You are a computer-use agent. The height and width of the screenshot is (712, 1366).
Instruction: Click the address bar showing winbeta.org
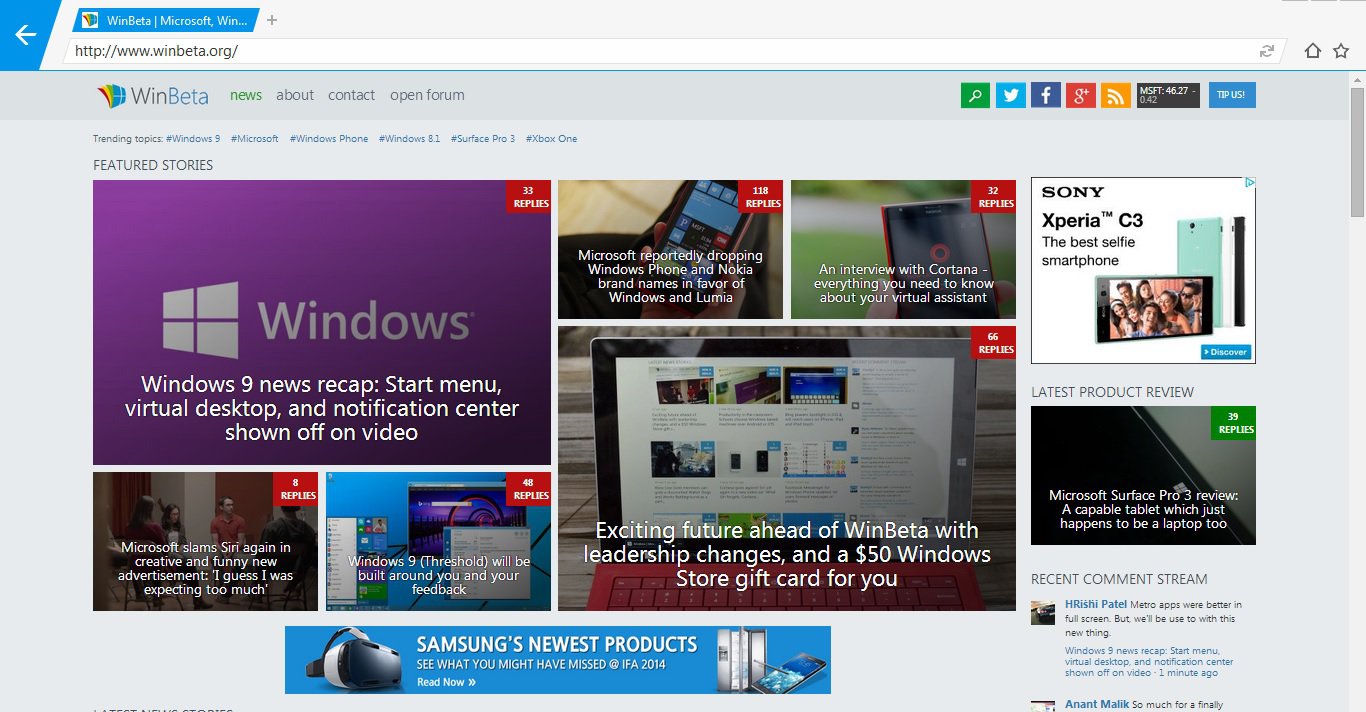pos(660,51)
